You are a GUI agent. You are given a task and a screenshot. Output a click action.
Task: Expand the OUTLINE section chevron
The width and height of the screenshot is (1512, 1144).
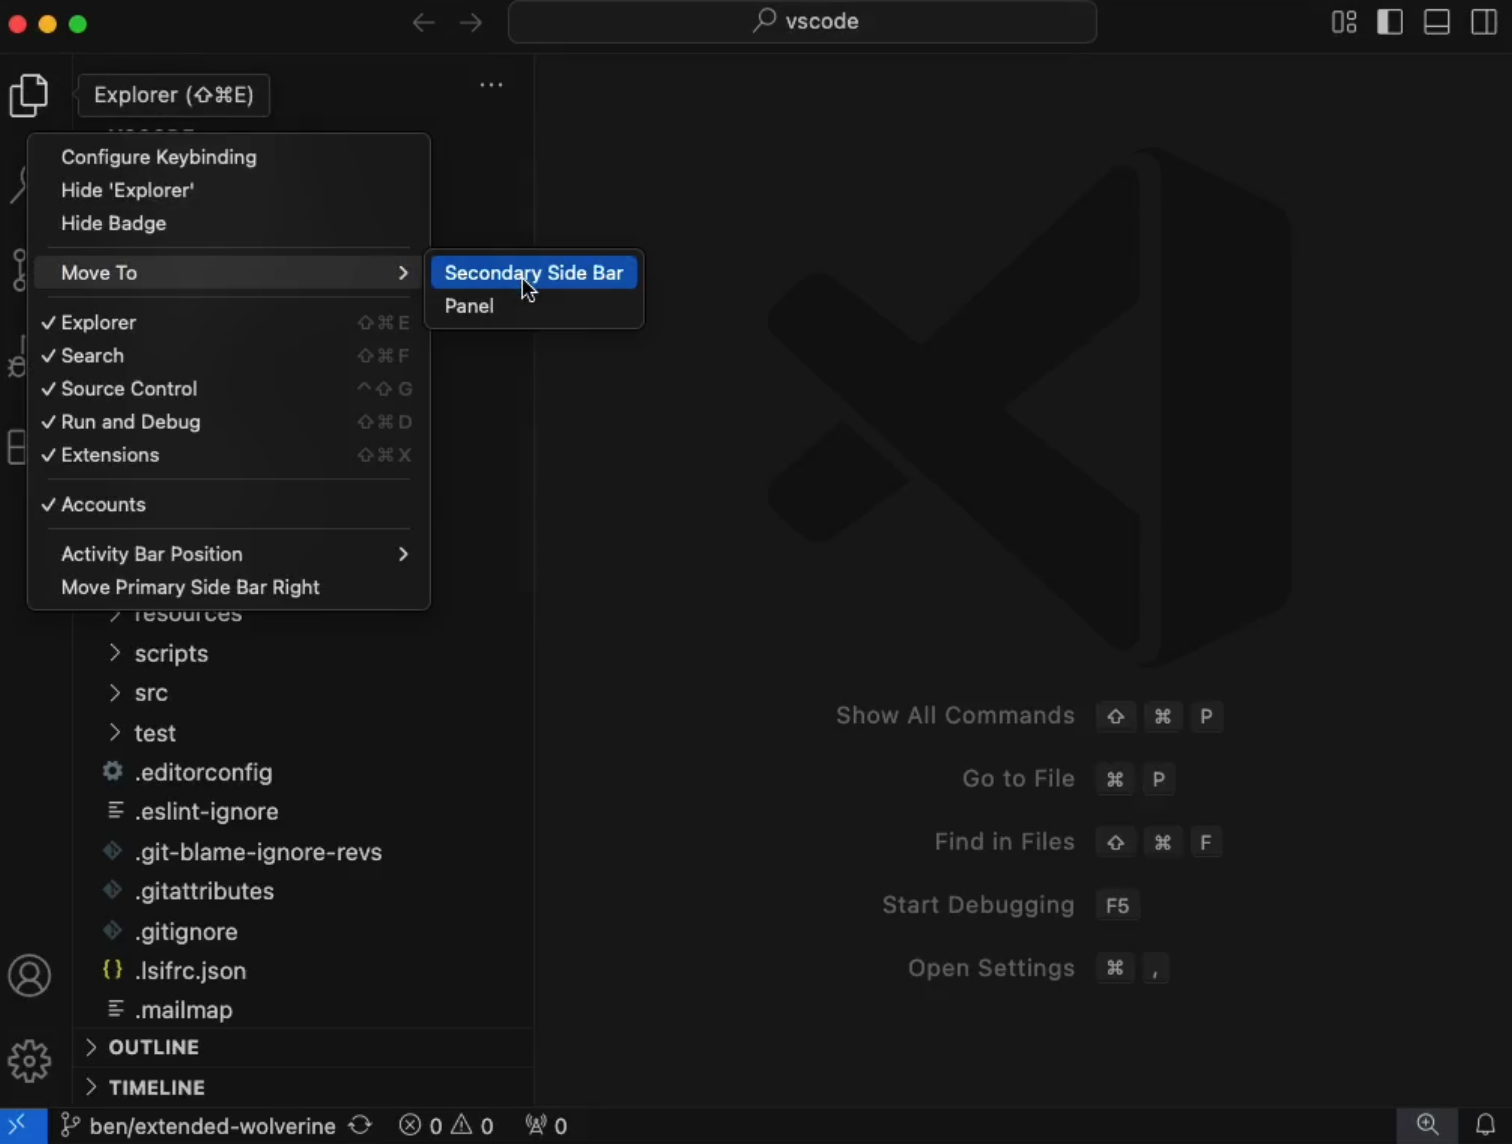point(91,1047)
